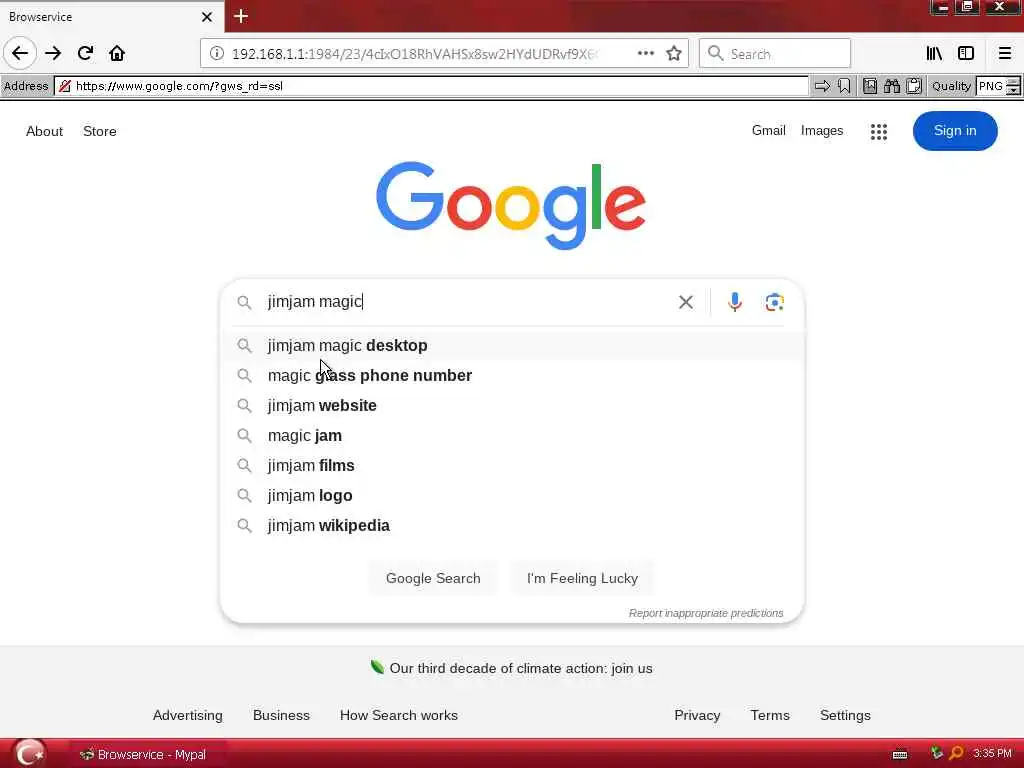Click the Browservice clipboard icon

(914, 86)
